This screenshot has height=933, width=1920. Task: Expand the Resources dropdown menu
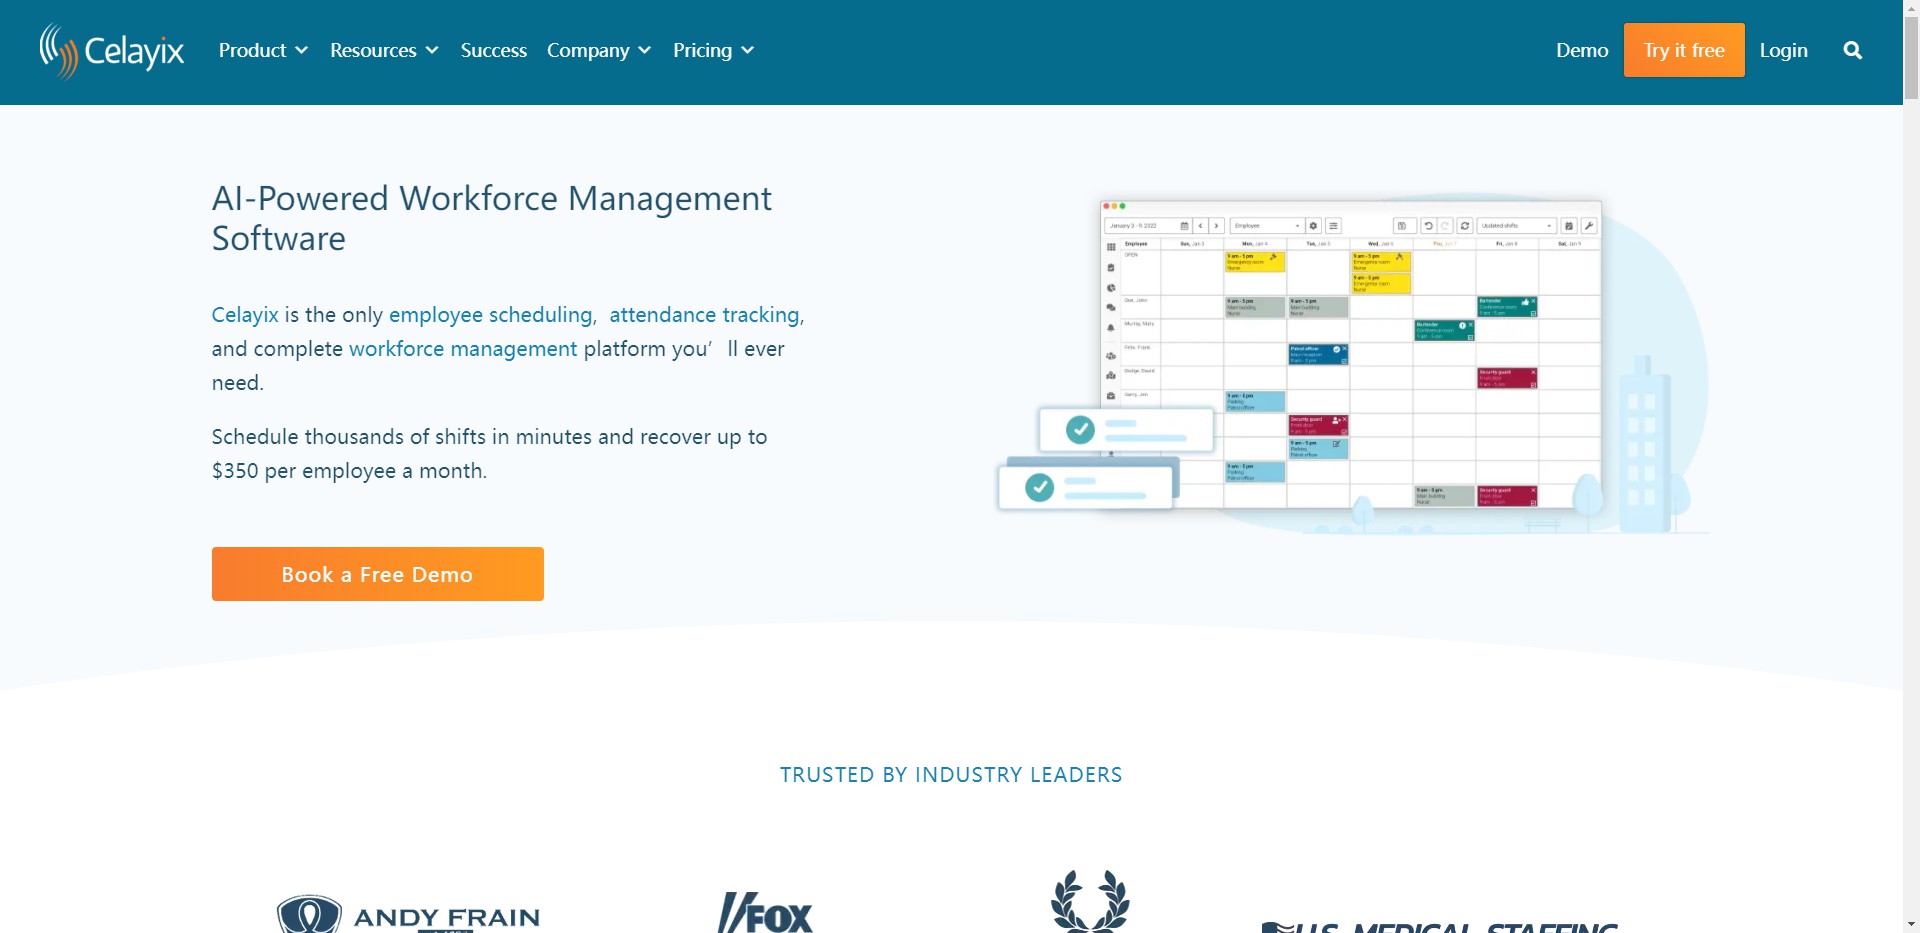[x=384, y=50]
